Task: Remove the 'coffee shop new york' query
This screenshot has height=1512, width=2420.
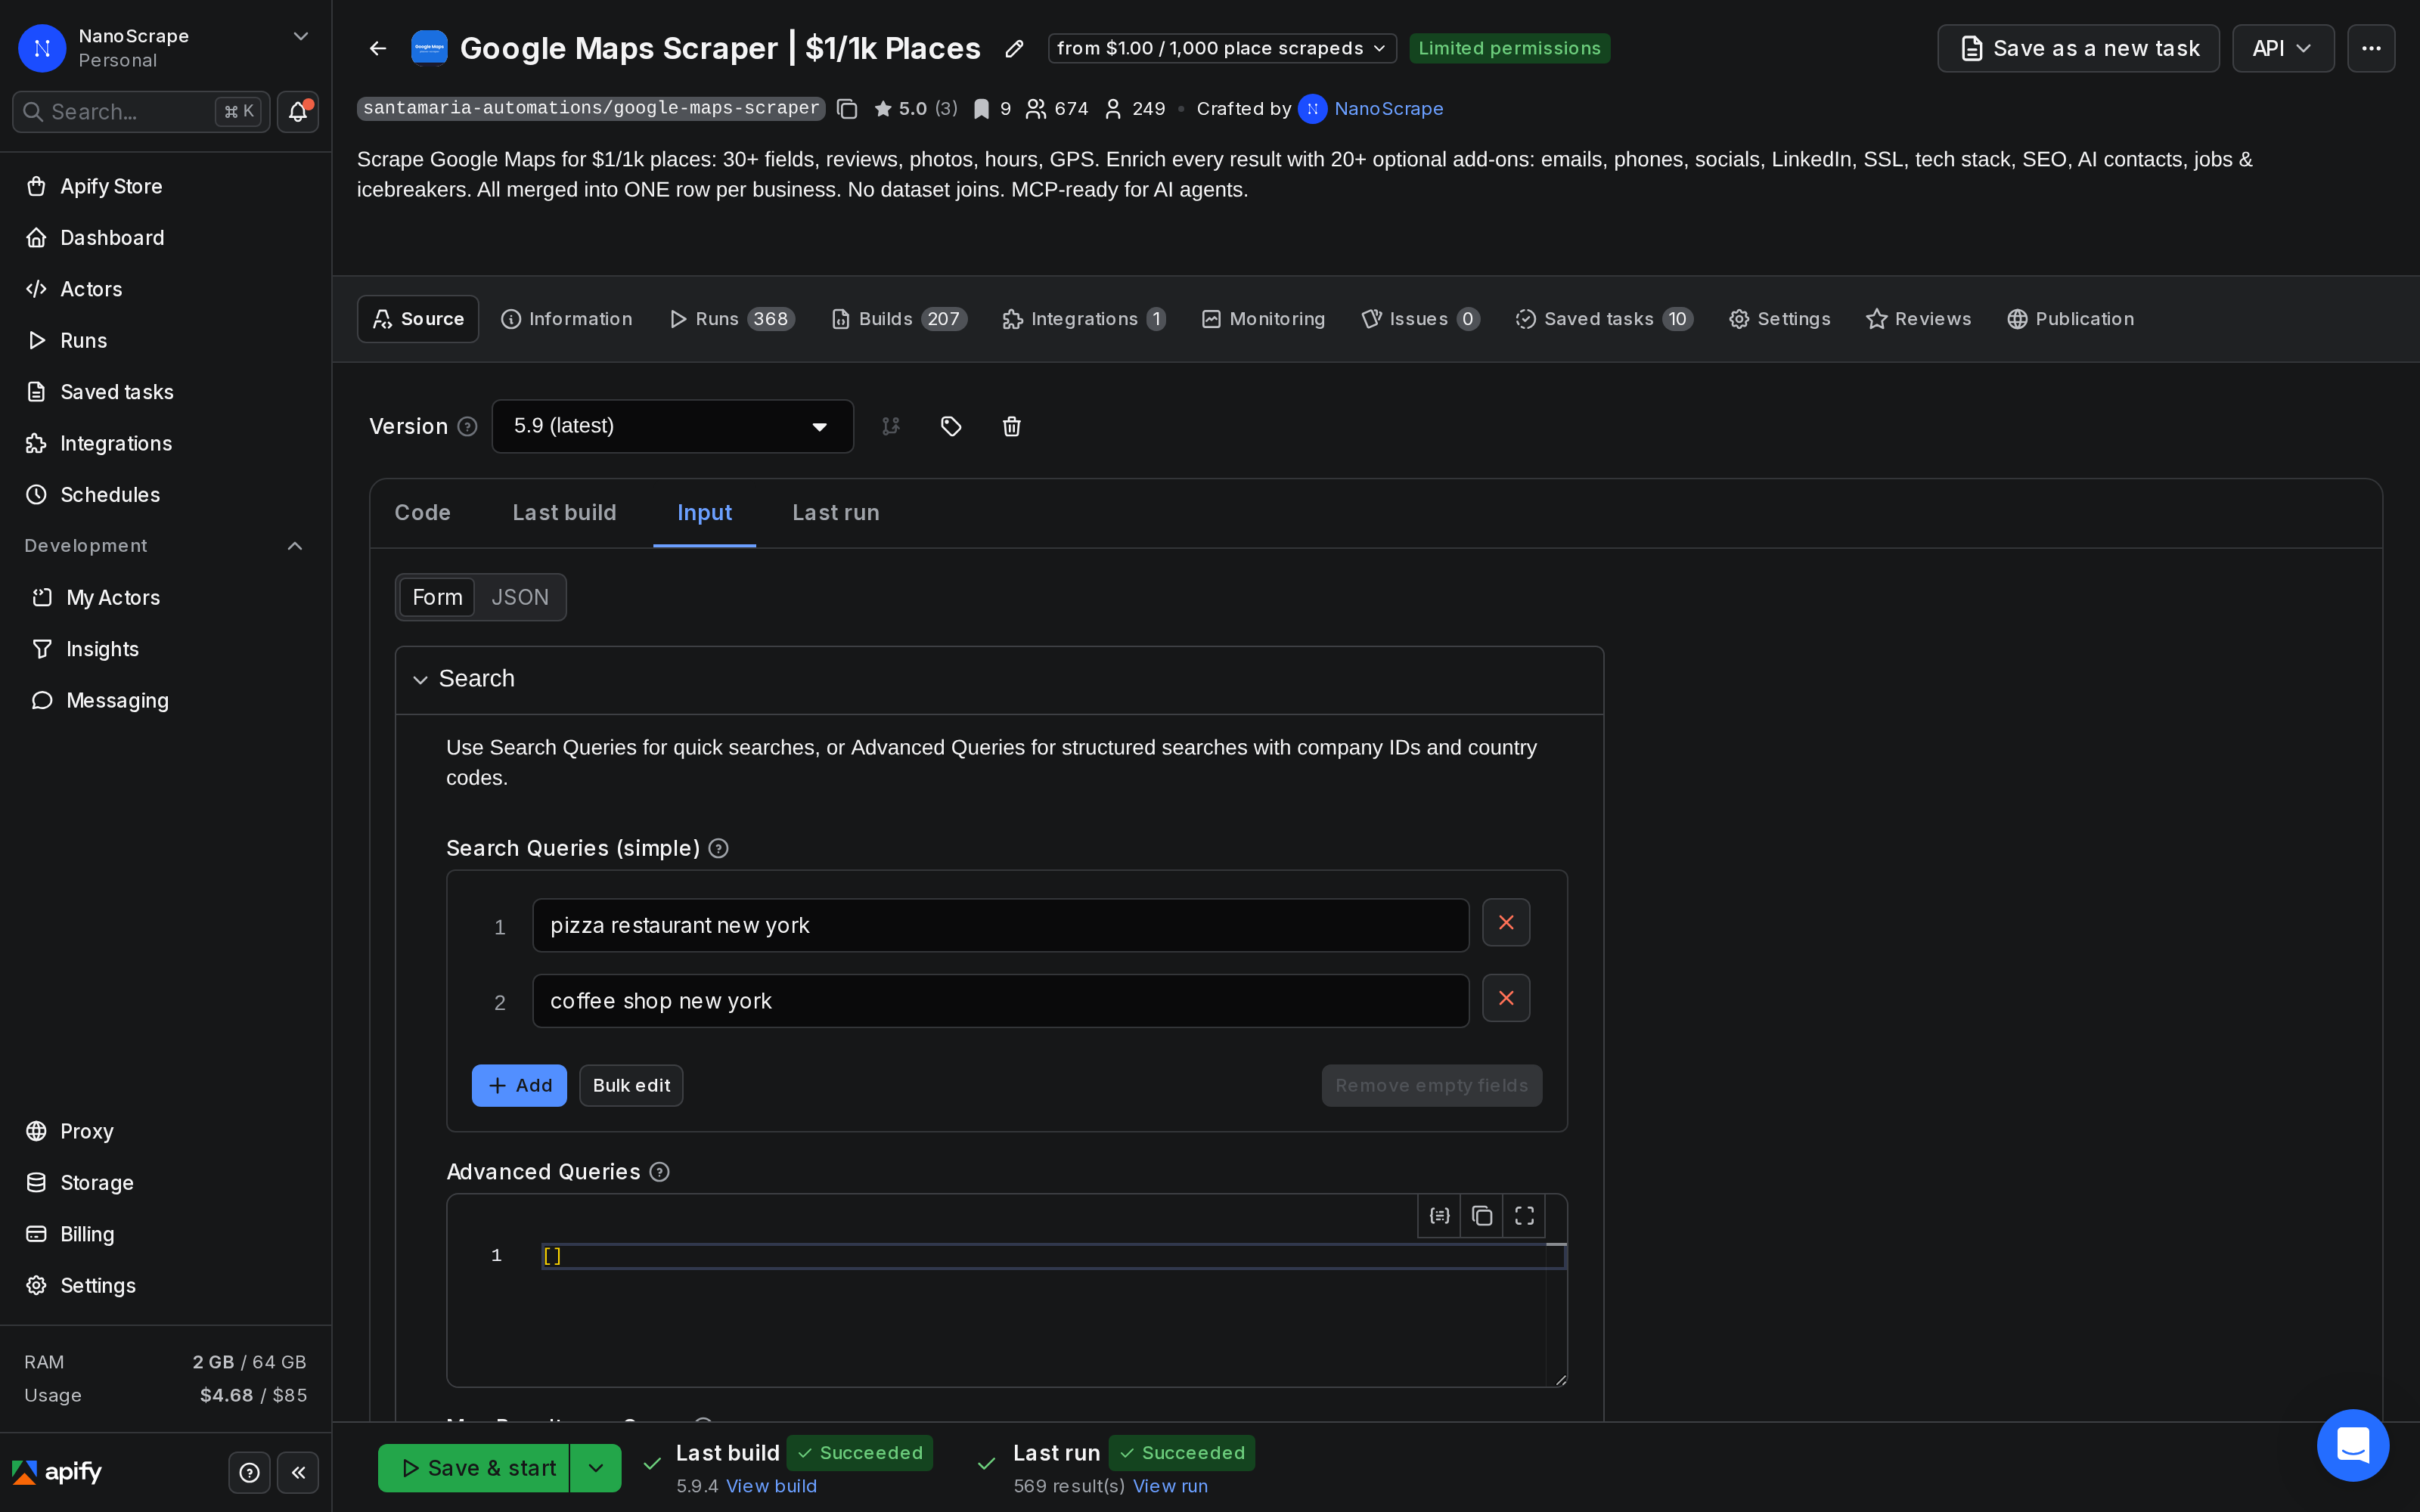Action: 1506,998
